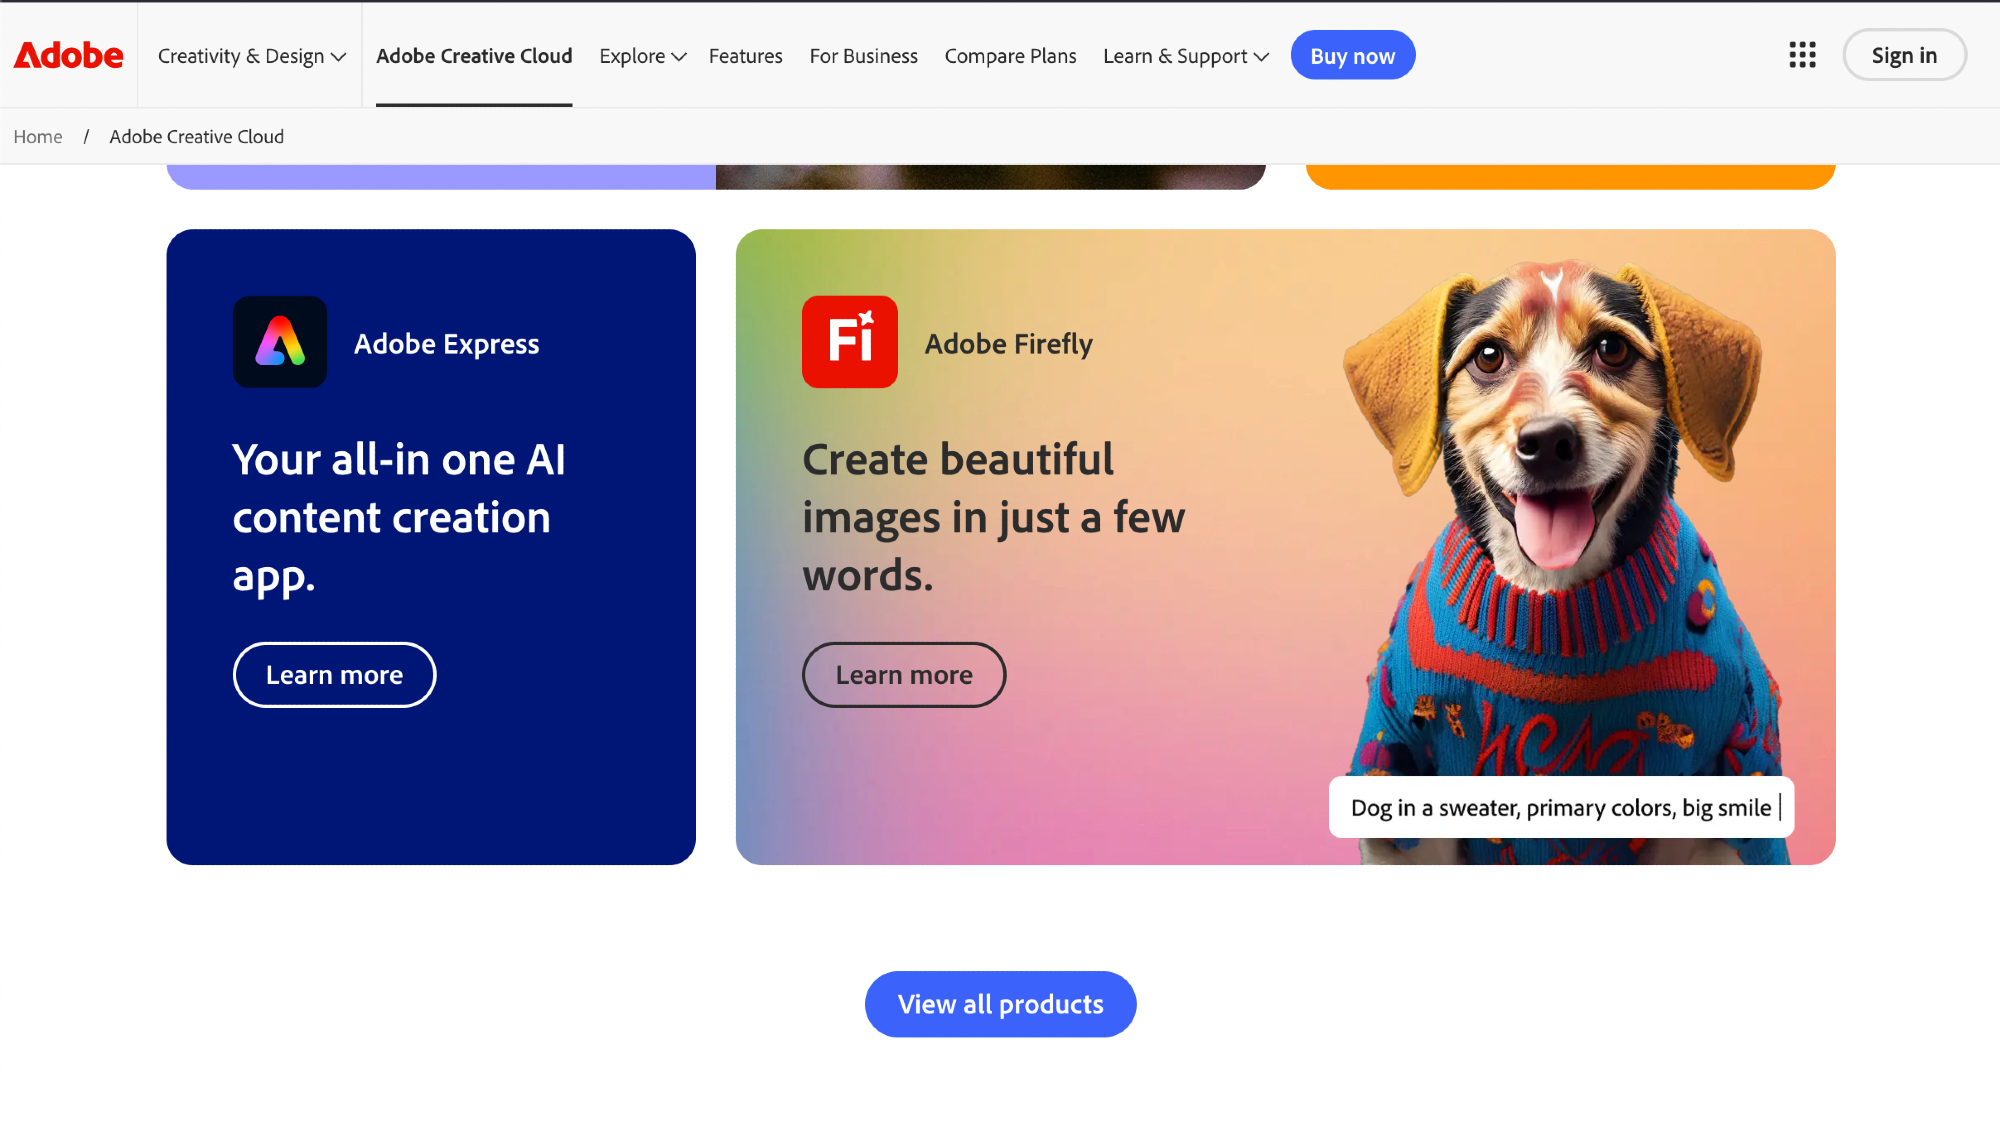Click the Adobe Firefly title text

tap(1008, 344)
